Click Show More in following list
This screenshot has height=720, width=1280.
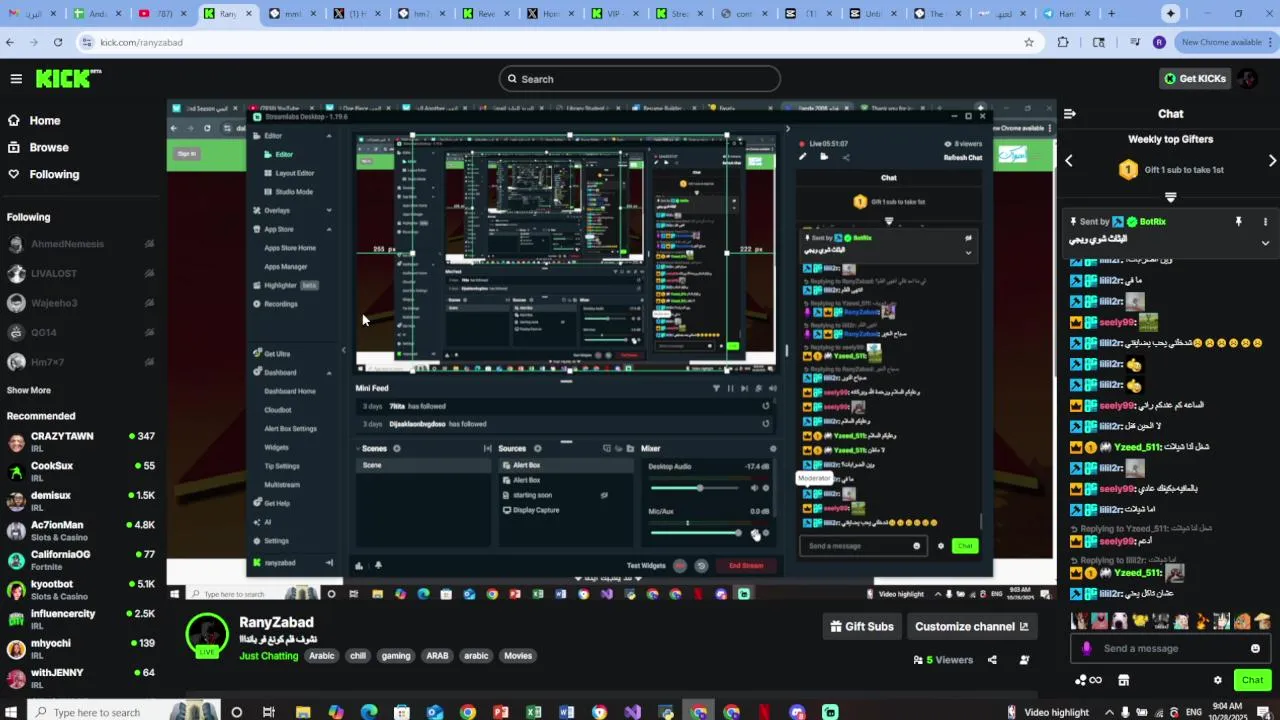pyautogui.click(x=29, y=390)
